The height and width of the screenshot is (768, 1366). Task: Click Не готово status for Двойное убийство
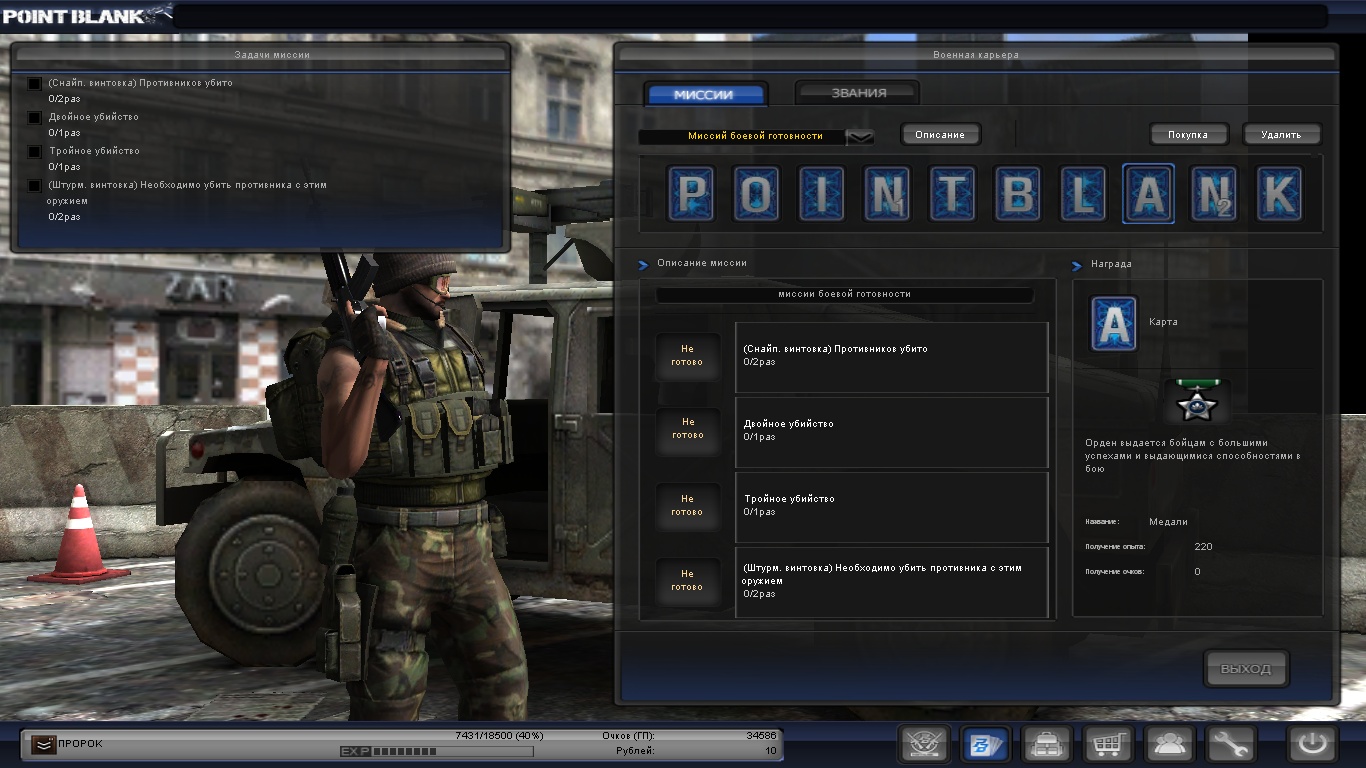tap(687, 430)
